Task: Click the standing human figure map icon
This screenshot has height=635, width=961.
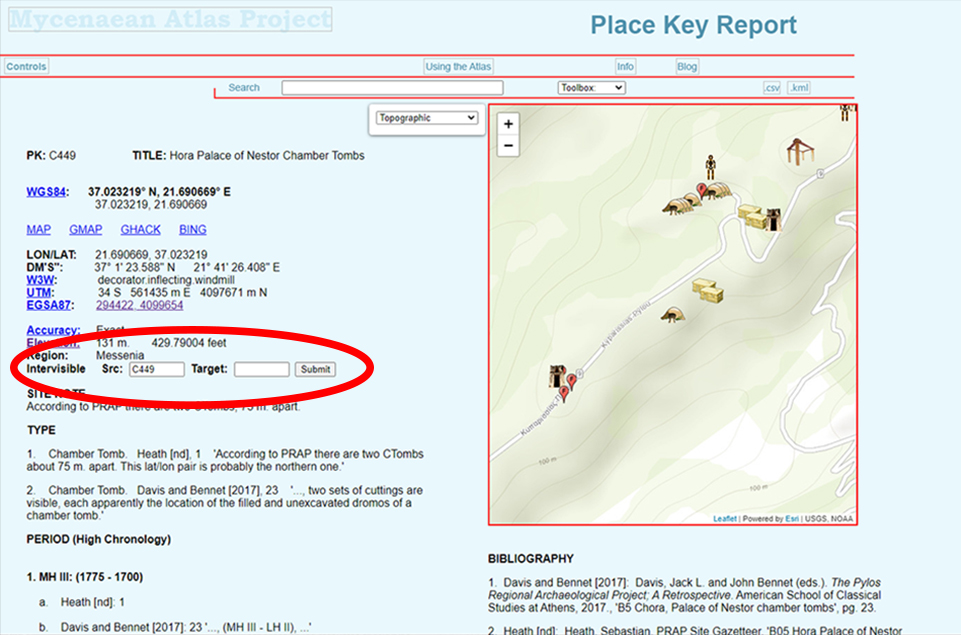Action: (711, 165)
